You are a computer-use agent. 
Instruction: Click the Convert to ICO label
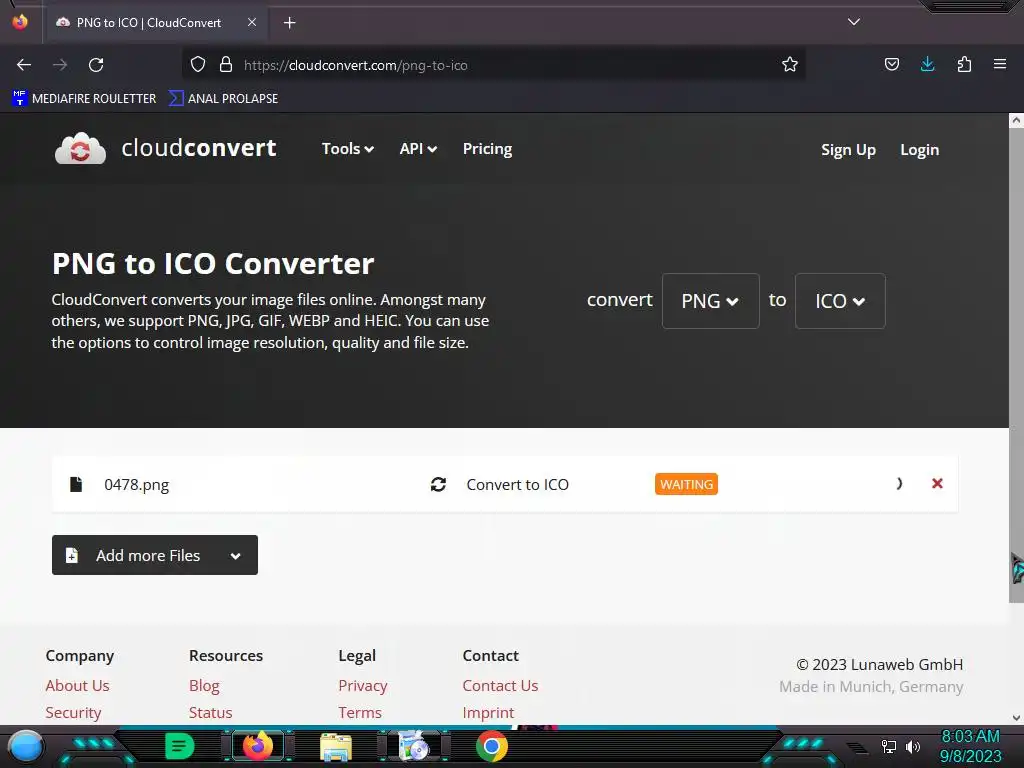tap(517, 485)
